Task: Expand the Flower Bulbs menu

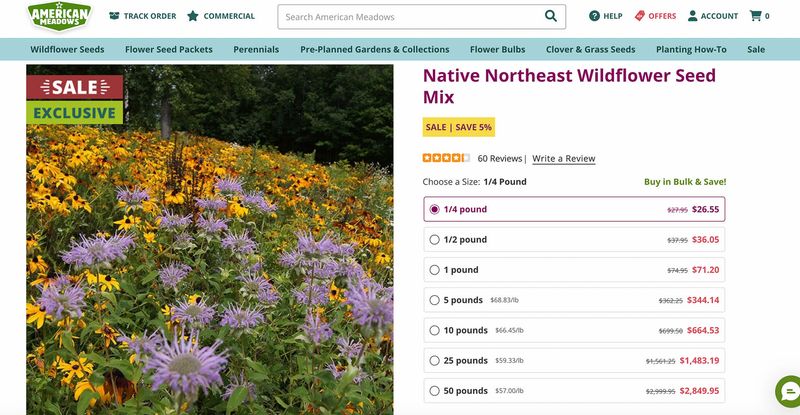Action: pos(497,50)
